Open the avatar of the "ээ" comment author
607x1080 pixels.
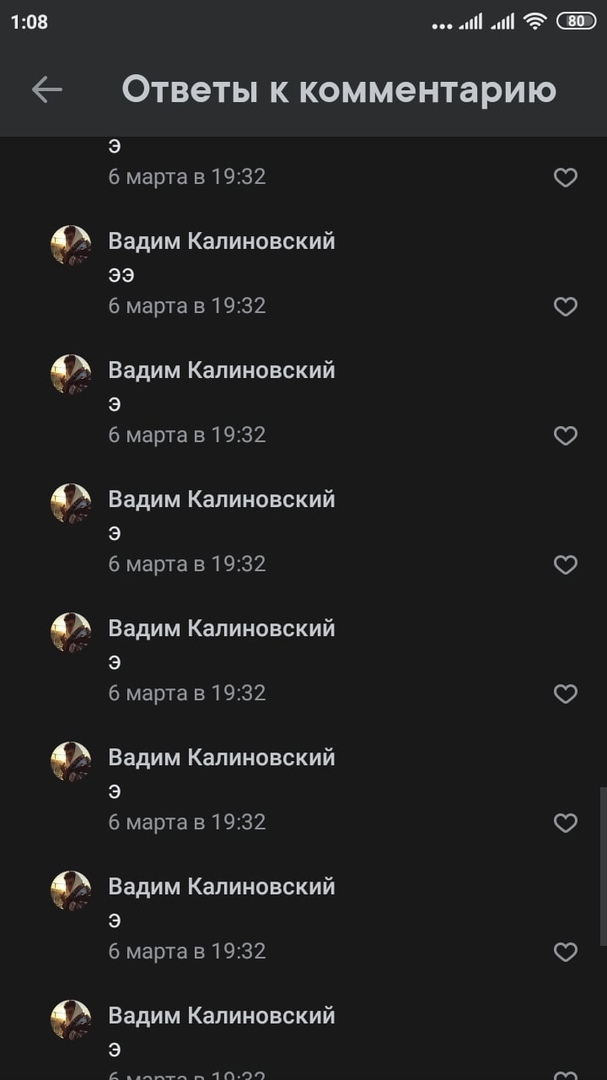[x=71, y=245]
